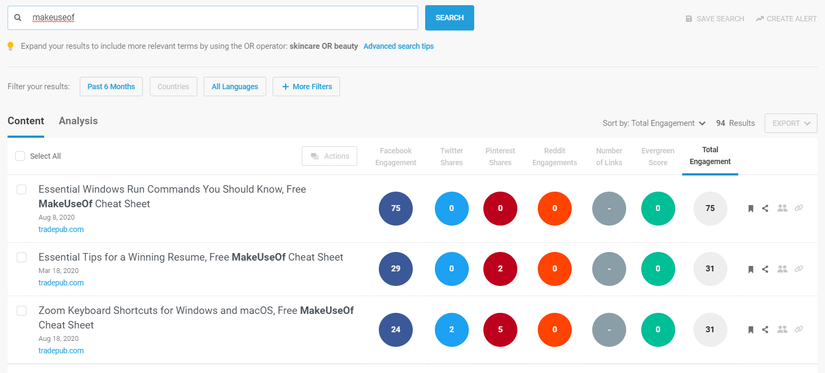Expand the More Filters options
The image size is (825, 373).
coord(306,87)
